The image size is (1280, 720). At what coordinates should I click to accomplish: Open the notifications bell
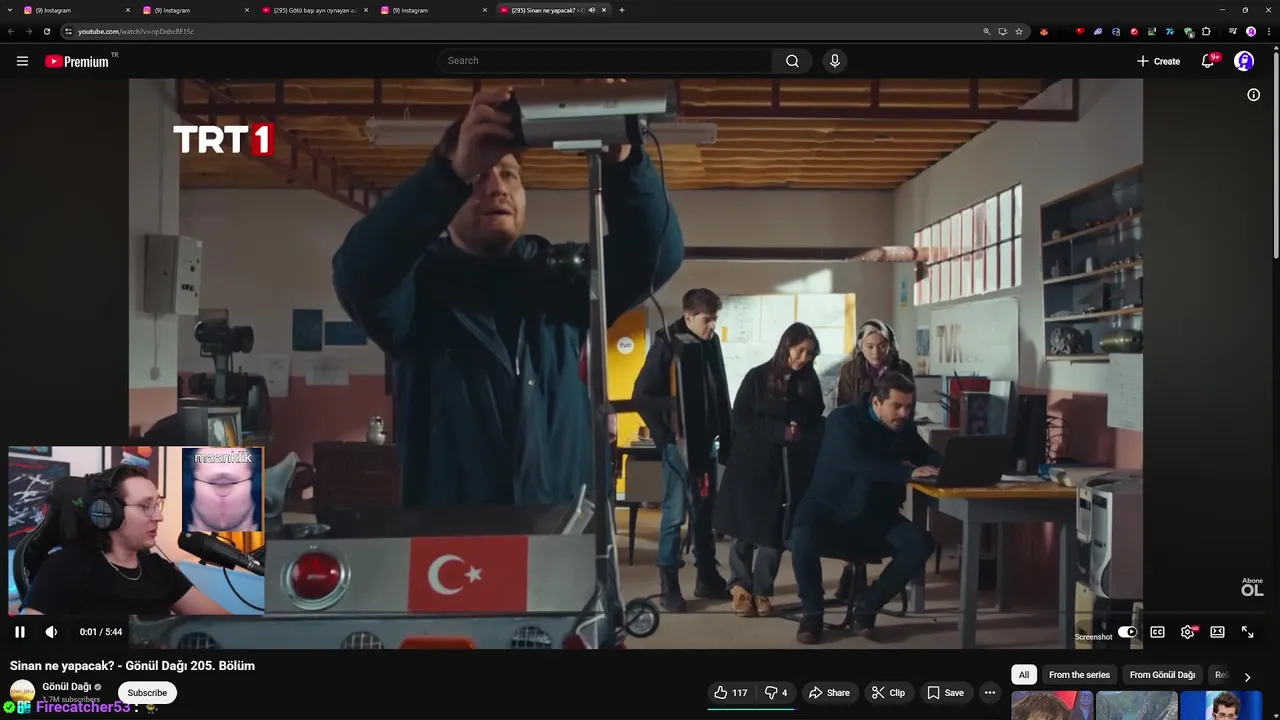click(x=1208, y=61)
